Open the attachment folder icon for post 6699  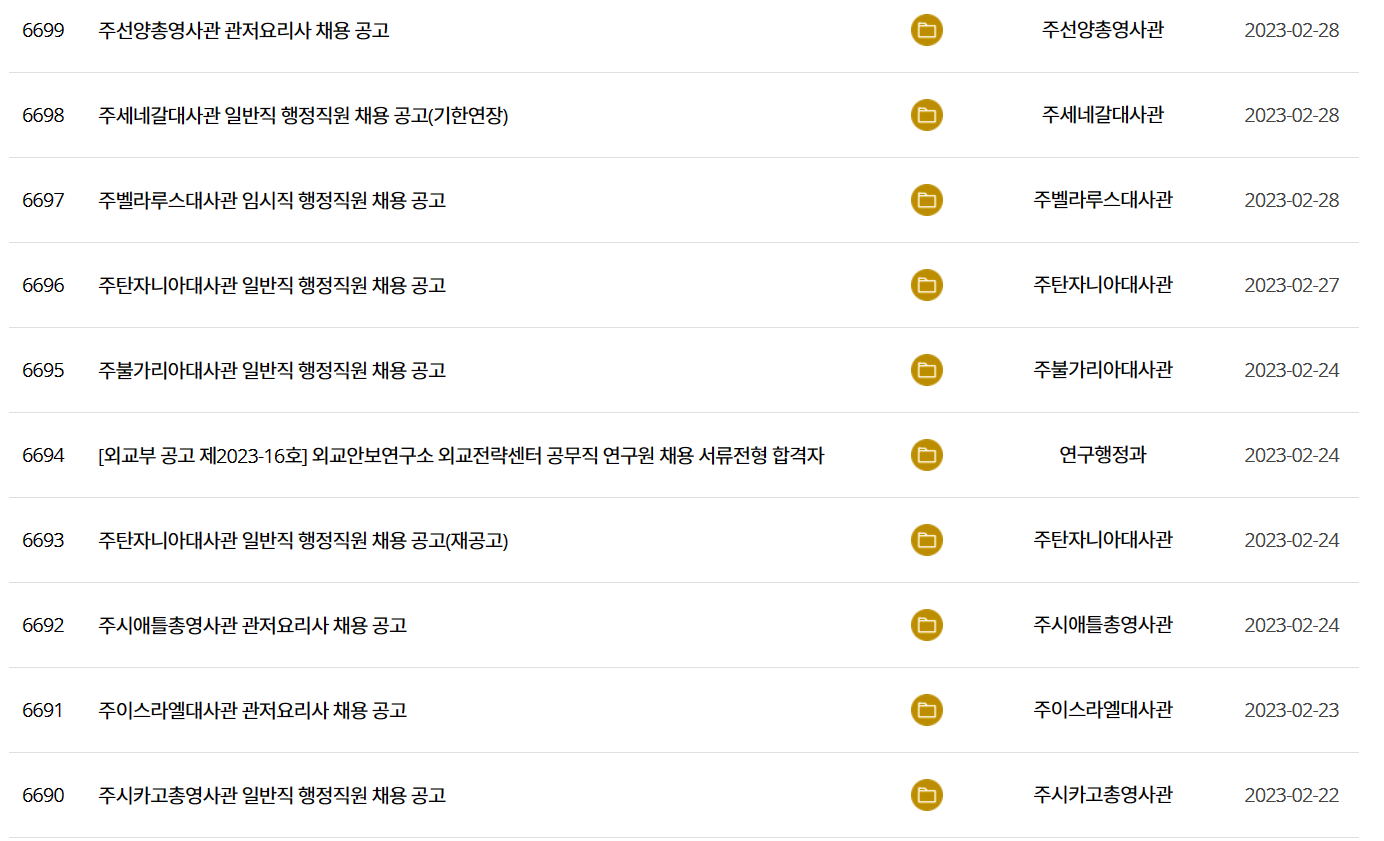(x=926, y=30)
